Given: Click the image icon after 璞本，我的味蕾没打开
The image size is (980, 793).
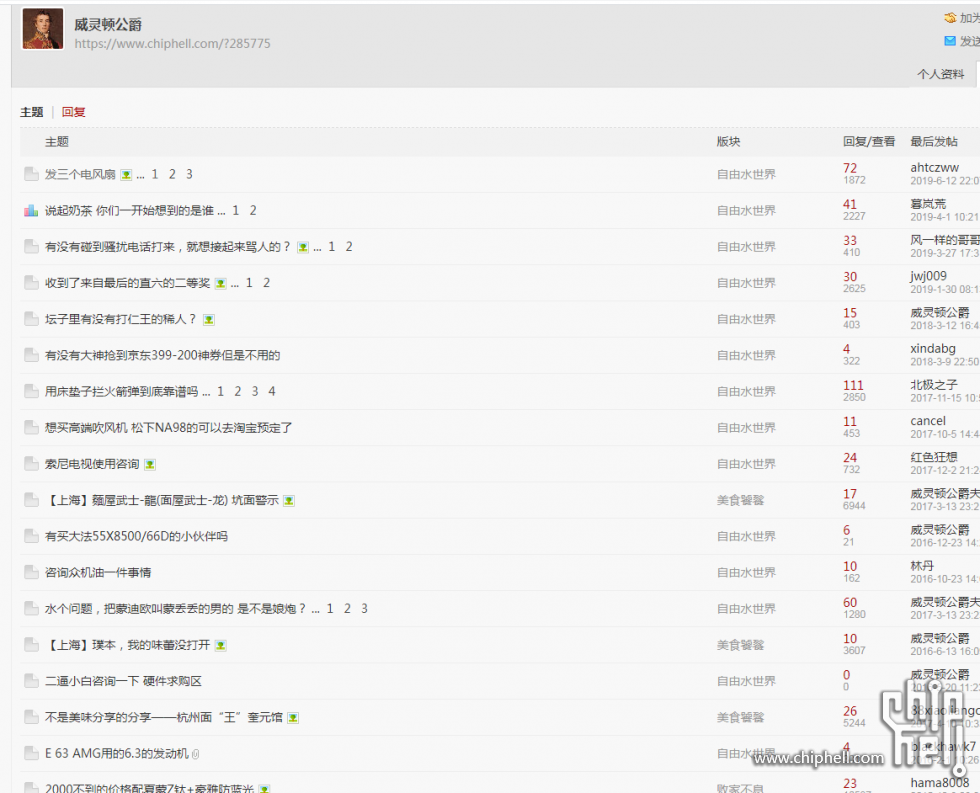Looking at the screenshot, I should click(x=221, y=646).
